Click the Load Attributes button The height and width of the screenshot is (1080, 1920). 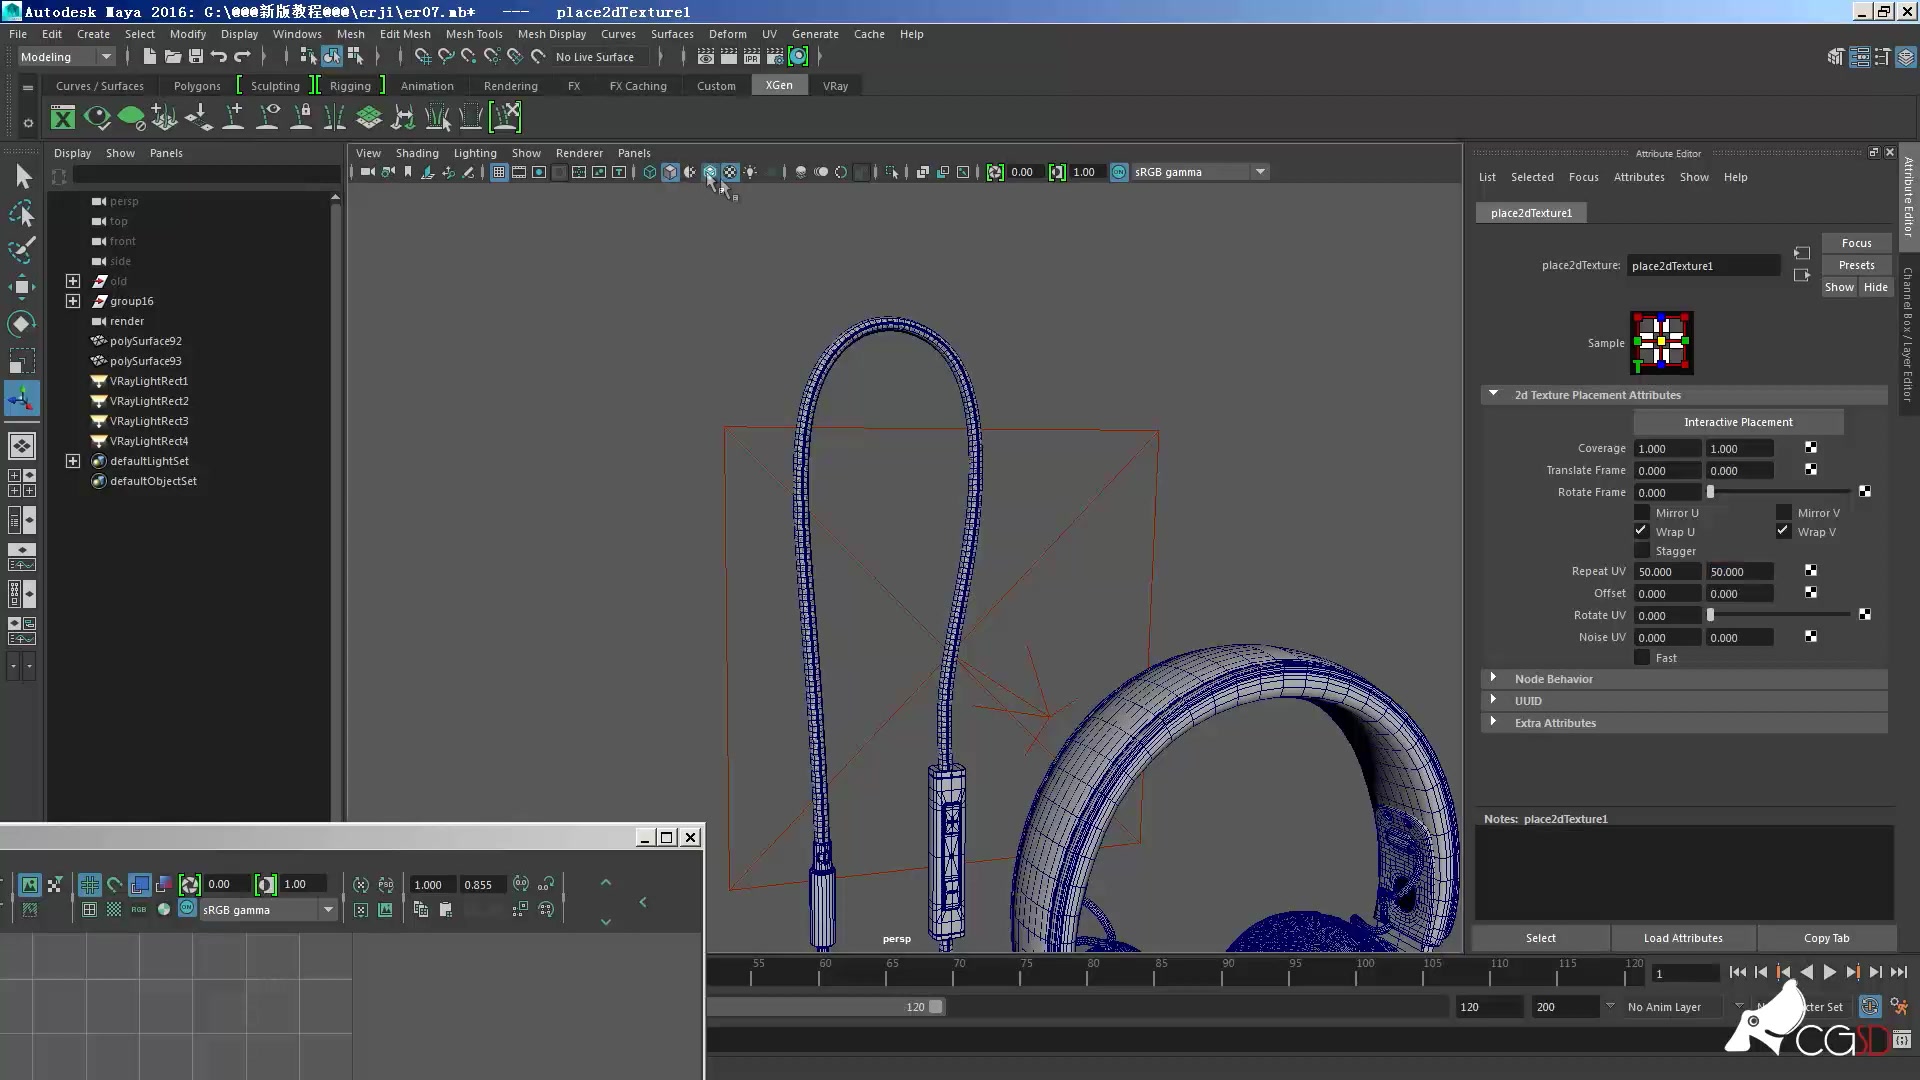1683,938
